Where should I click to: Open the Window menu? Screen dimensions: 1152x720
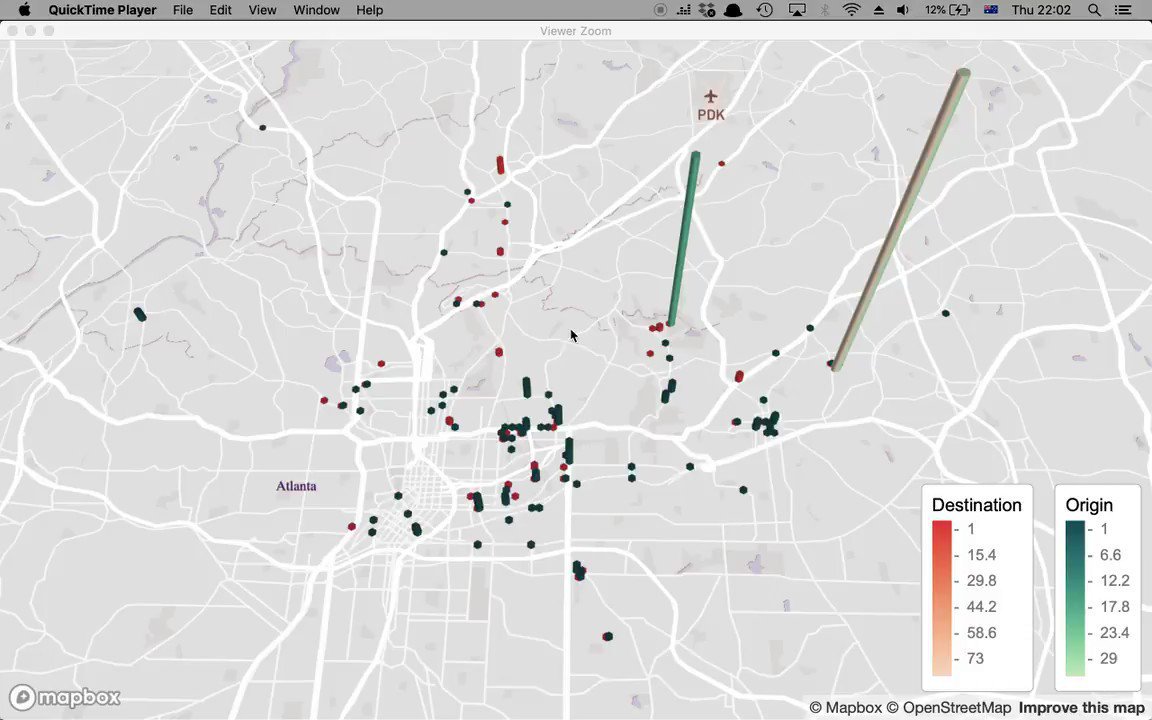[x=316, y=10]
